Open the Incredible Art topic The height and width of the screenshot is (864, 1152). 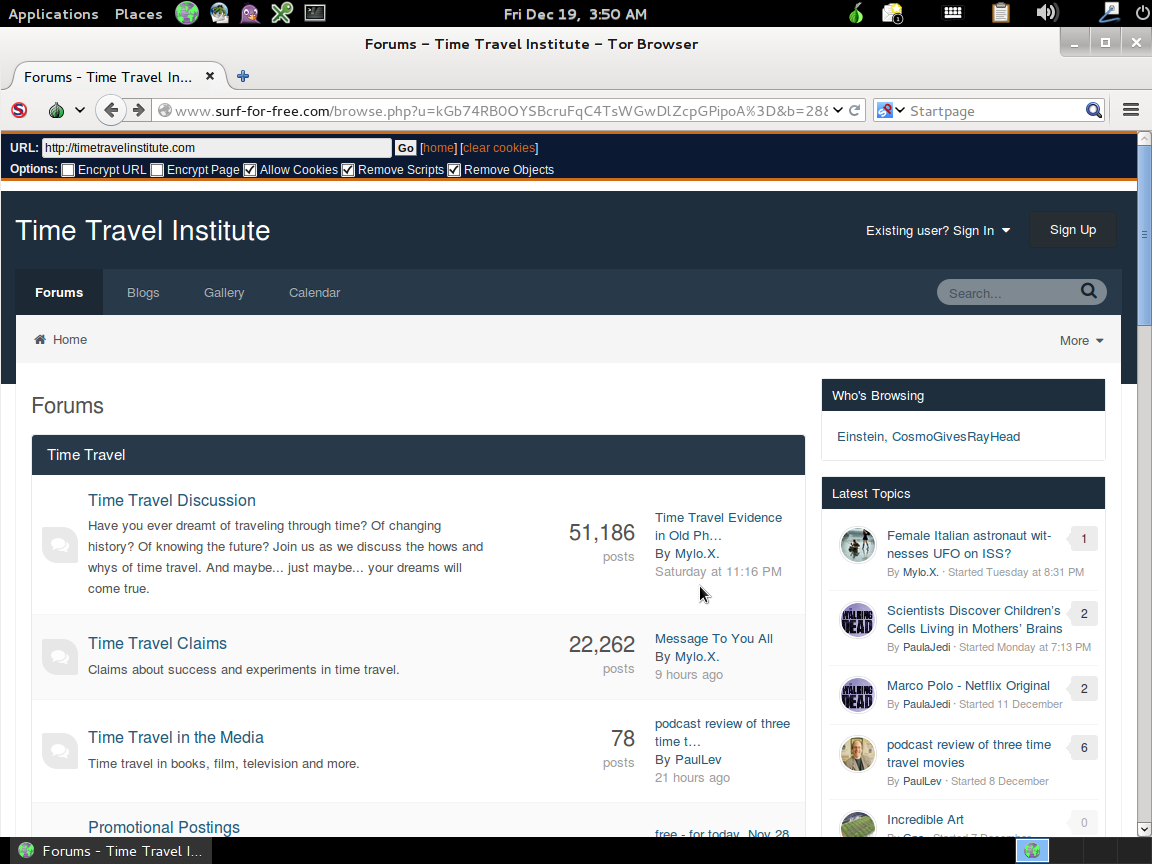(925, 819)
